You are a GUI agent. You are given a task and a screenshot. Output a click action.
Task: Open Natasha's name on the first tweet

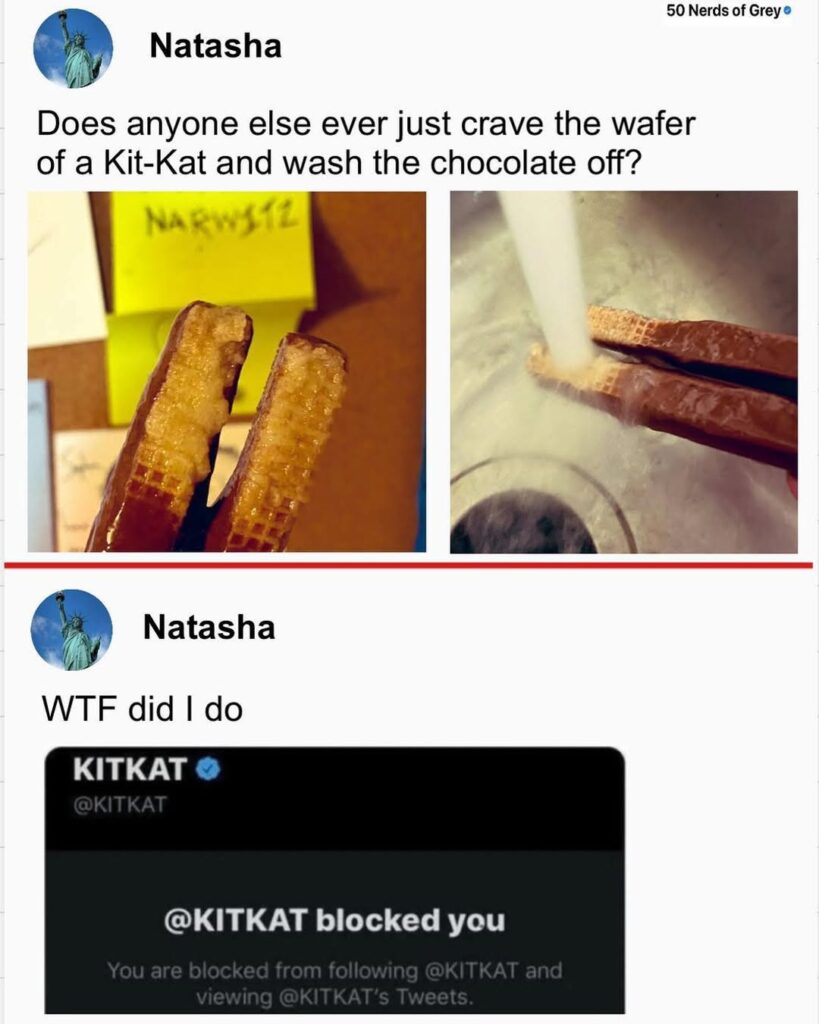[216, 46]
